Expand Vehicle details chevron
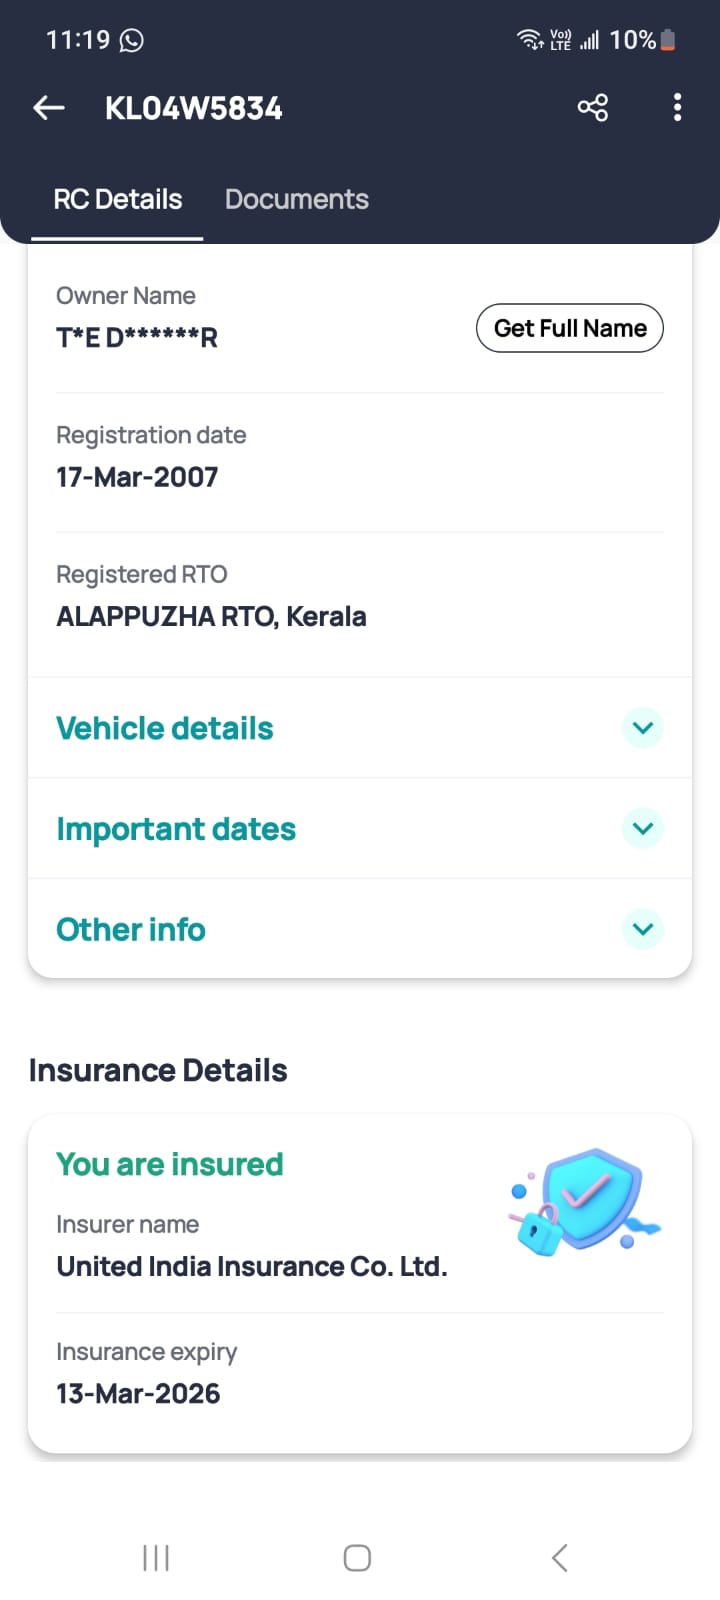This screenshot has width=720, height=1600. coord(643,728)
